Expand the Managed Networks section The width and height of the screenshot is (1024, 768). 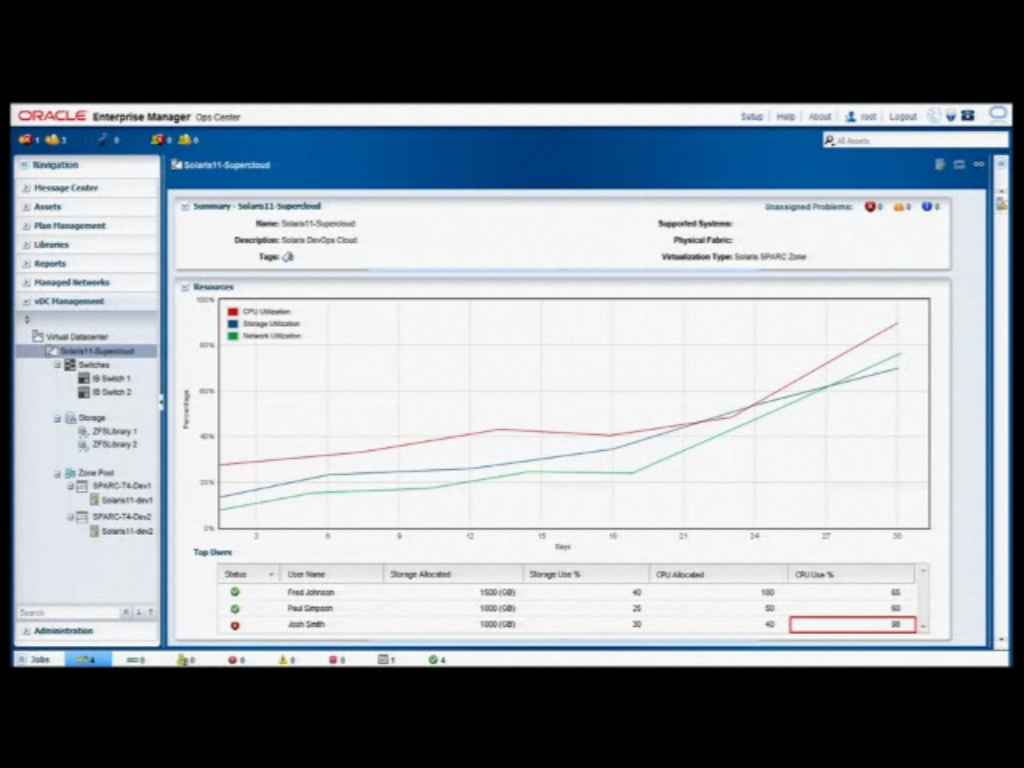[x=26, y=283]
